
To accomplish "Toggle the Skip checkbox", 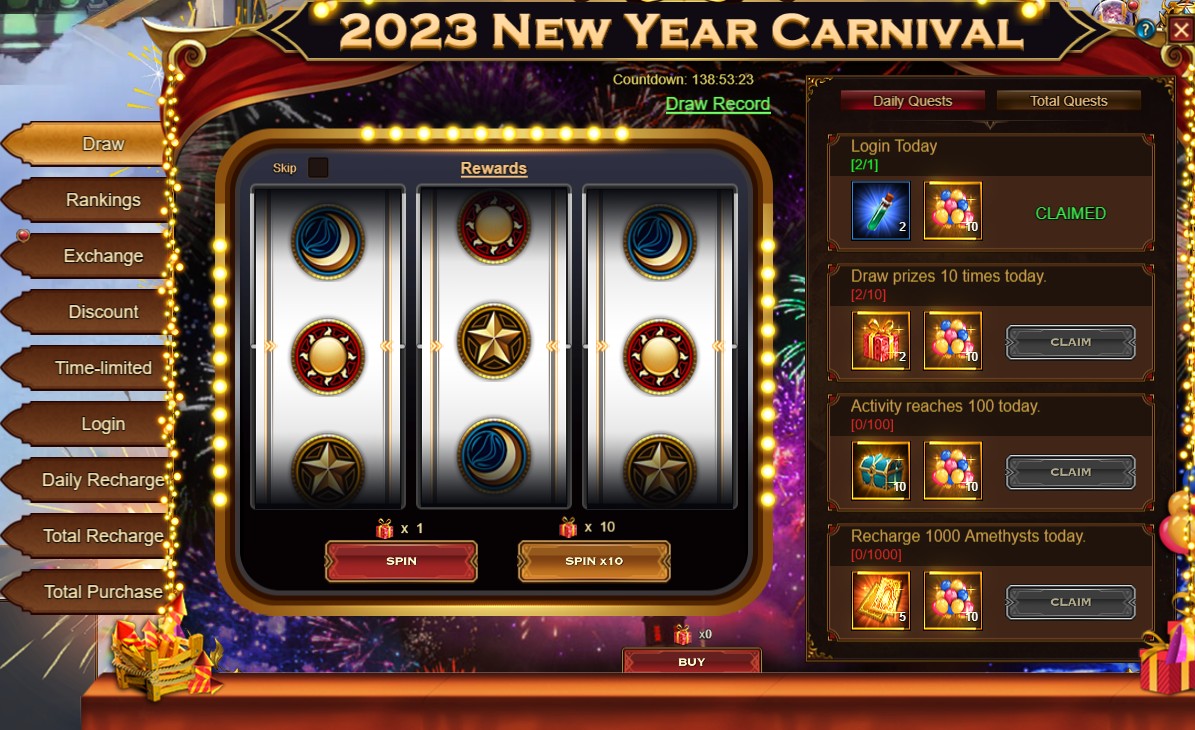I will click(x=318, y=168).
